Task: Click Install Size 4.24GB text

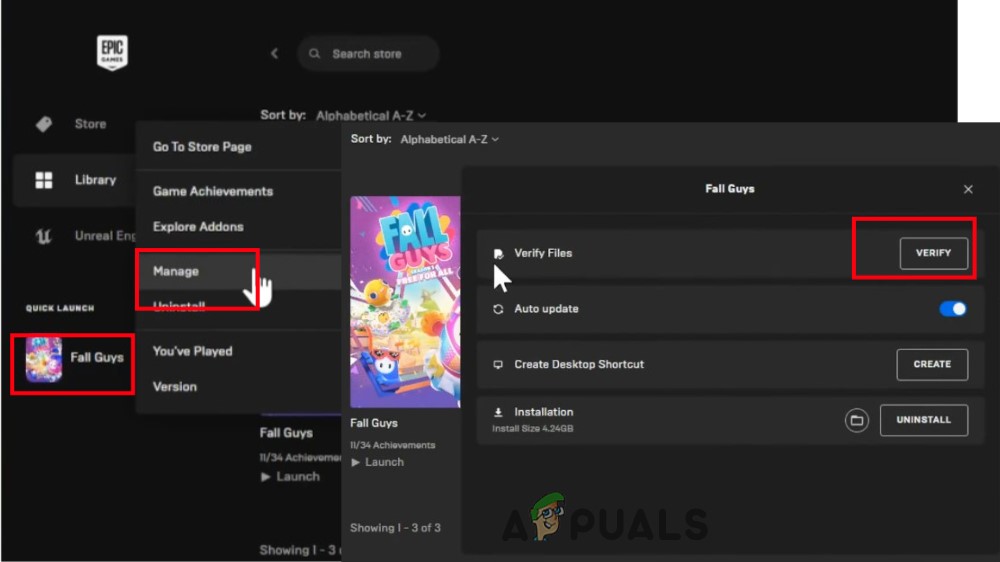Action: point(533,429)
